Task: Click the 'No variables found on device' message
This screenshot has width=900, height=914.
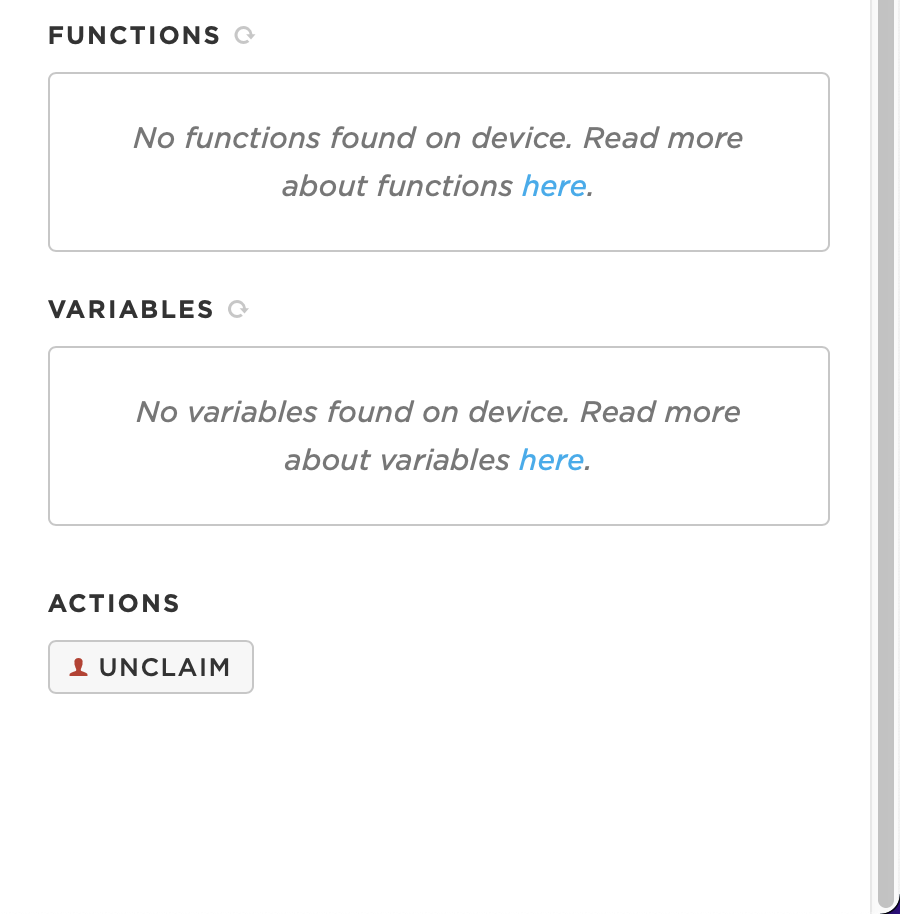Action: (x=353, y=412)
